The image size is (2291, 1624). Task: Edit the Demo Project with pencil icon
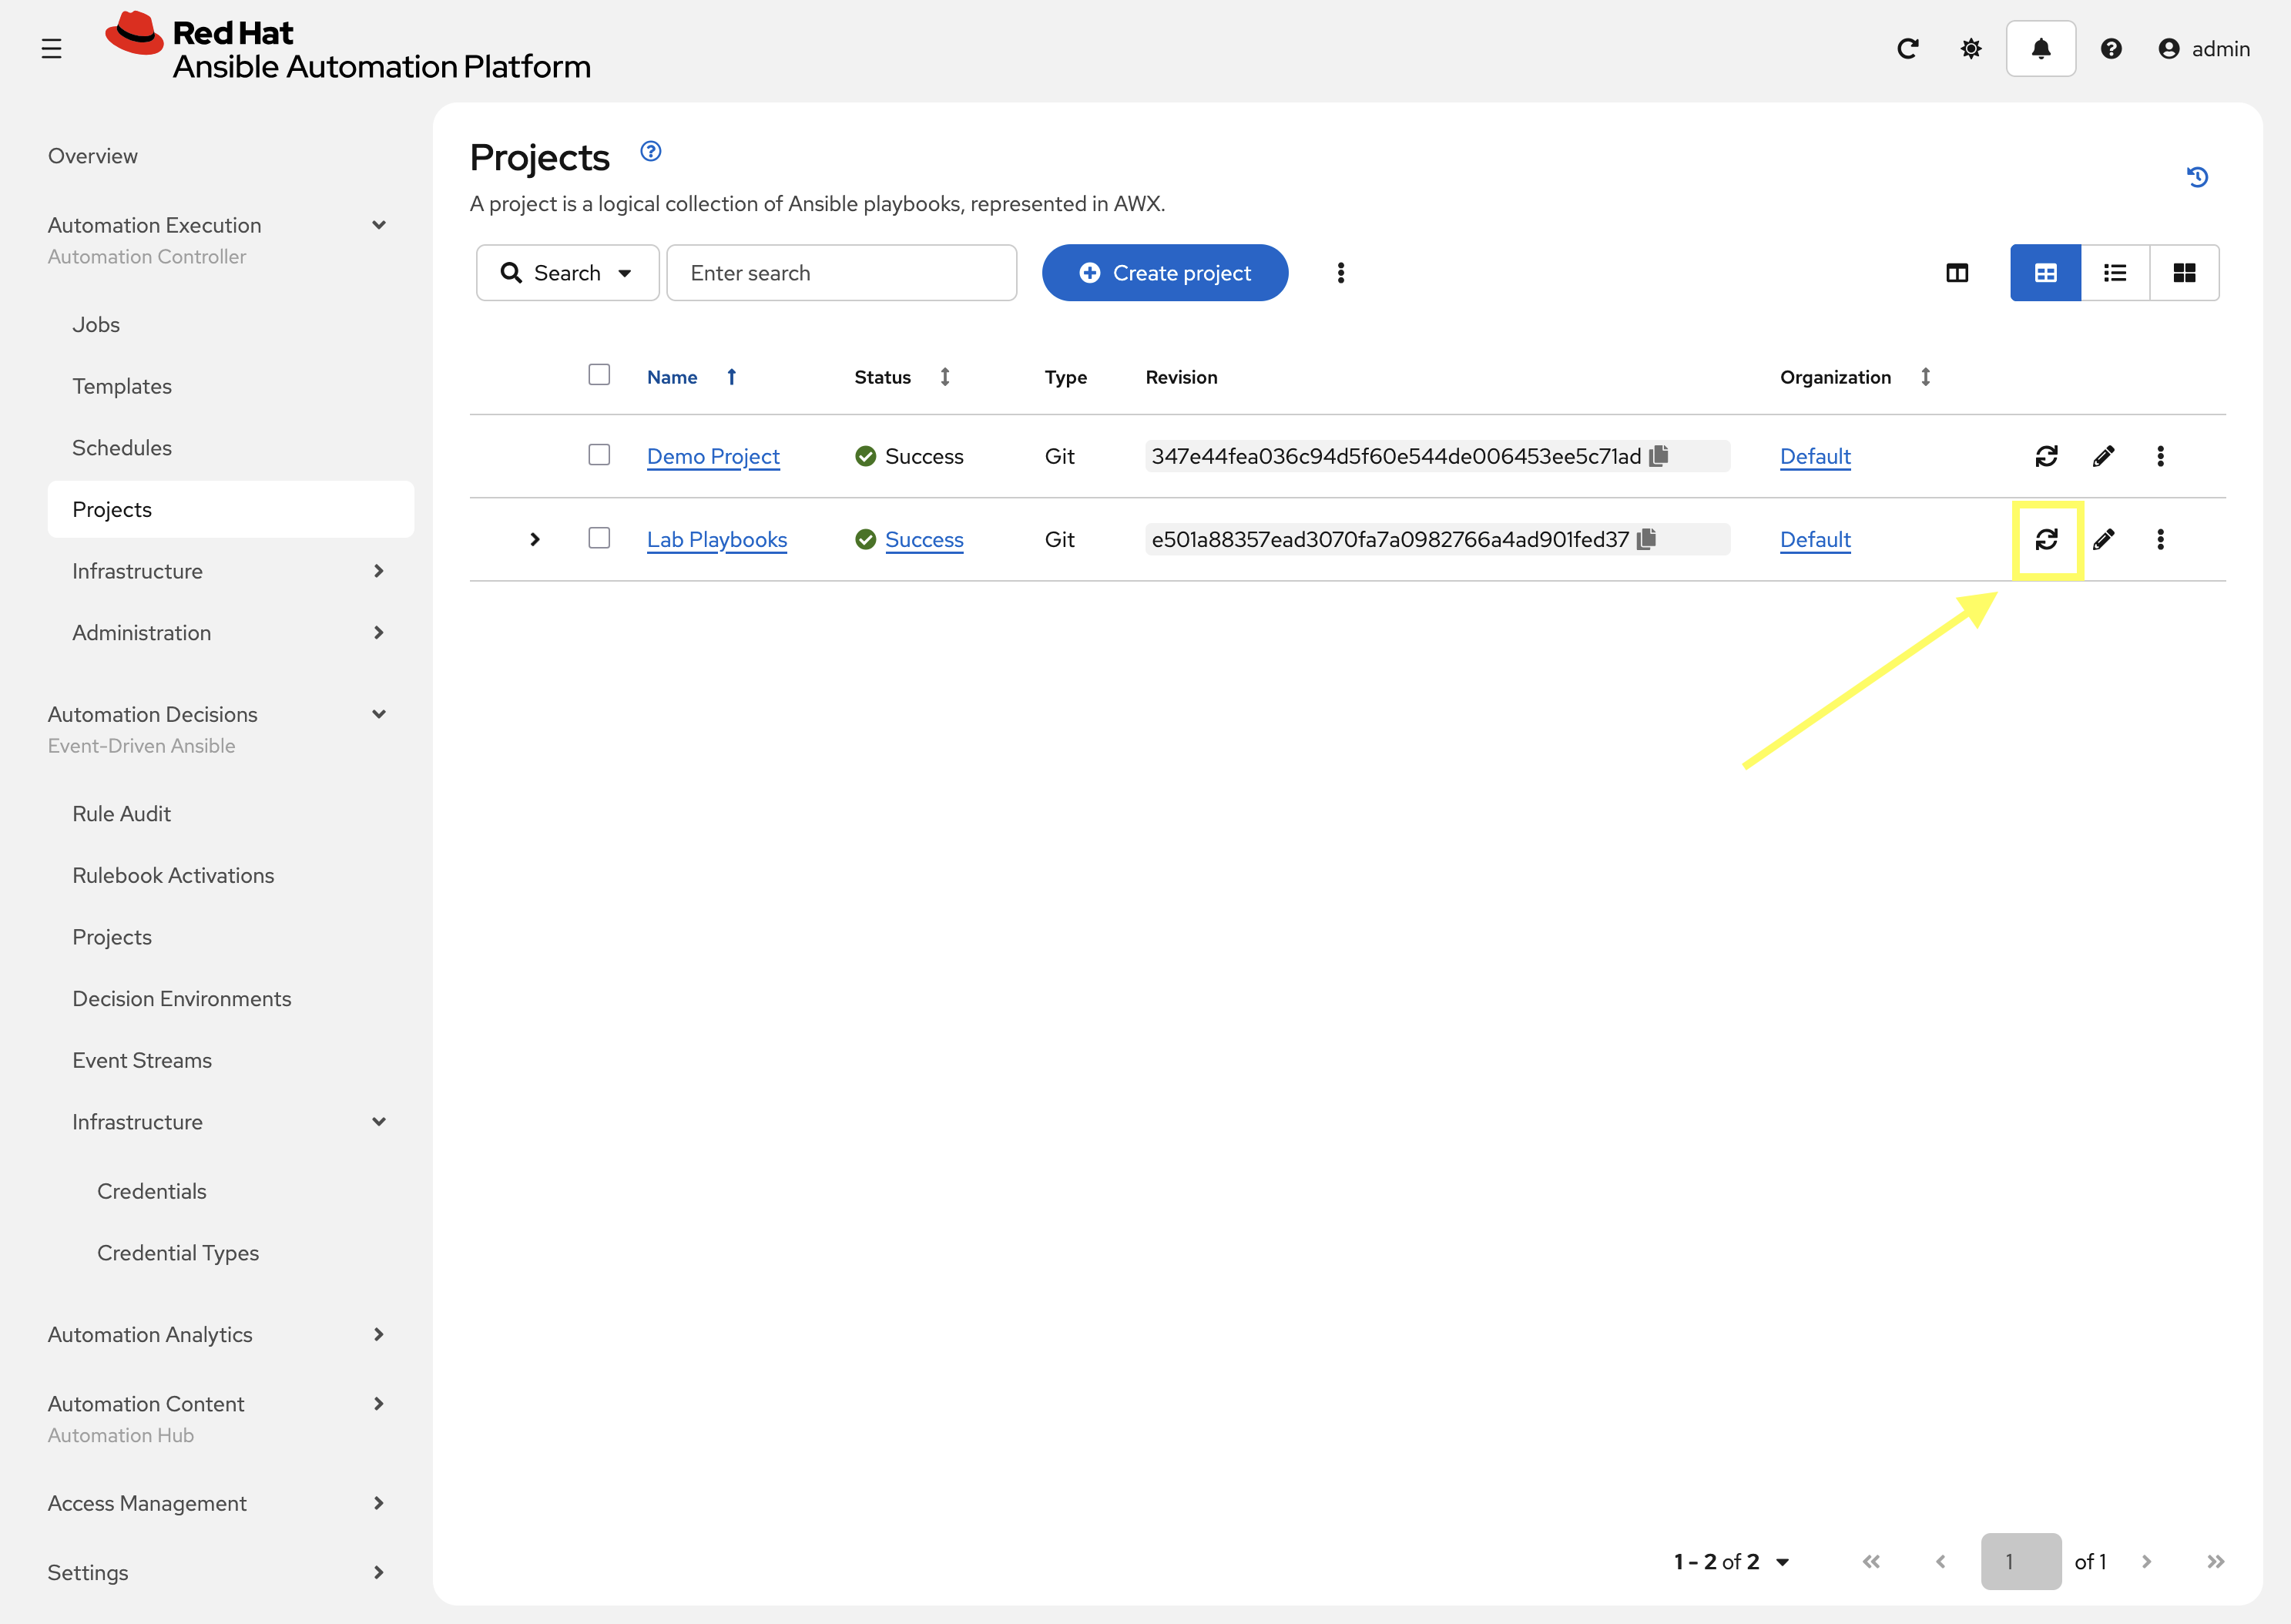point(2103,456)
